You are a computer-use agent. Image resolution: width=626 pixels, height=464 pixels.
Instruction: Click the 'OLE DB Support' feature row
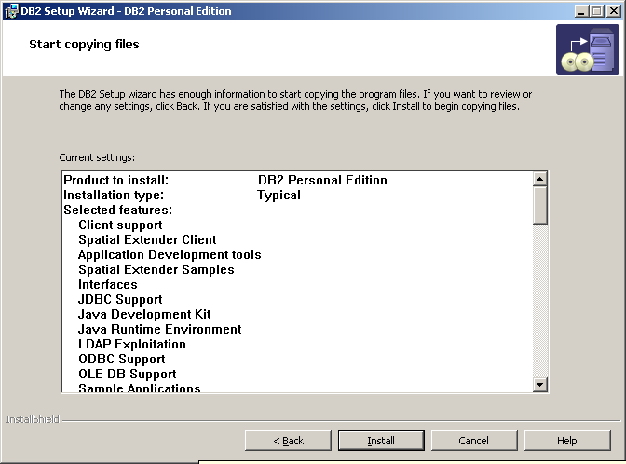click(x=127, y=374)
